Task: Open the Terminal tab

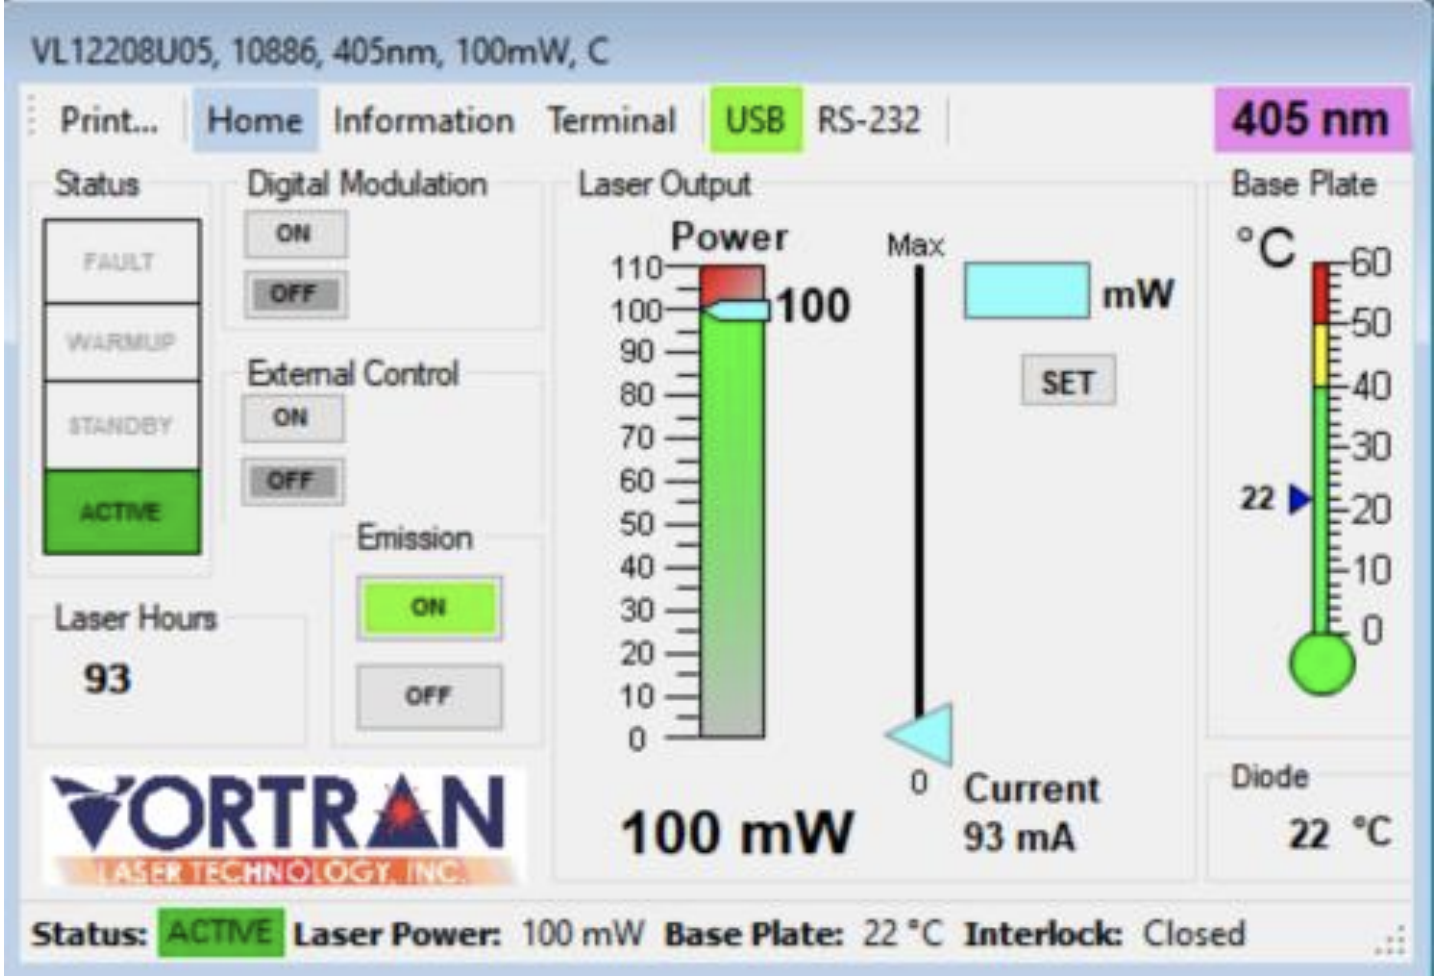Action: click(x=611, y=120)
